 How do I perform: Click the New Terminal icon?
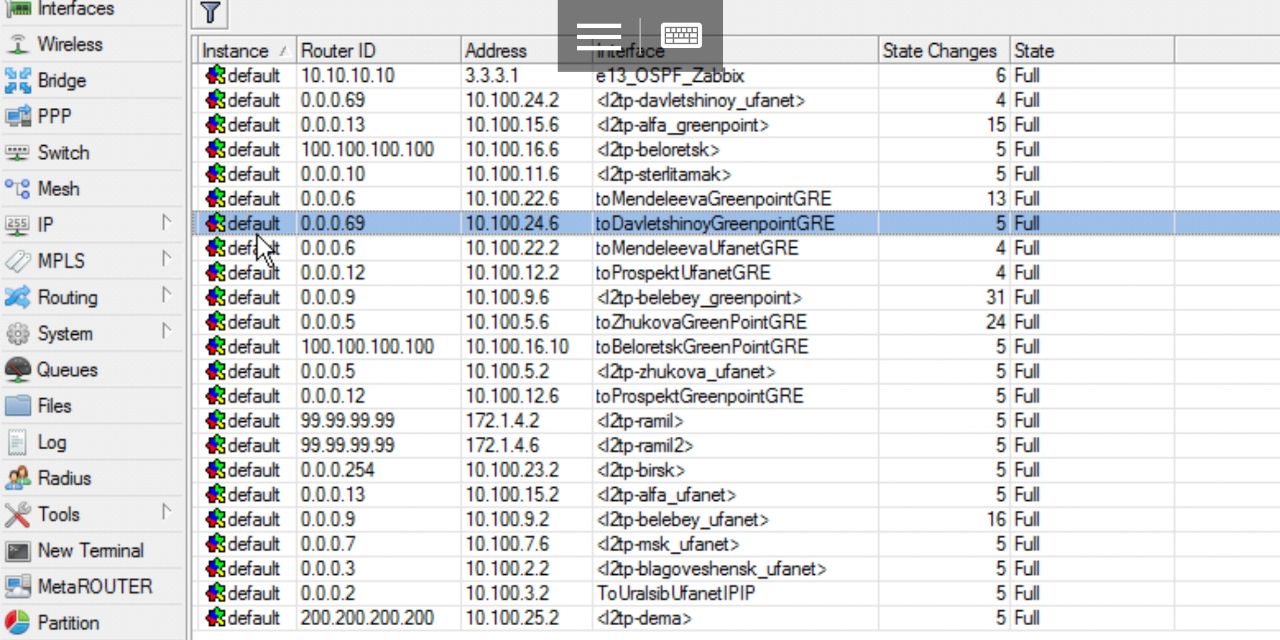pyautogui.click(x=17, y=550)
